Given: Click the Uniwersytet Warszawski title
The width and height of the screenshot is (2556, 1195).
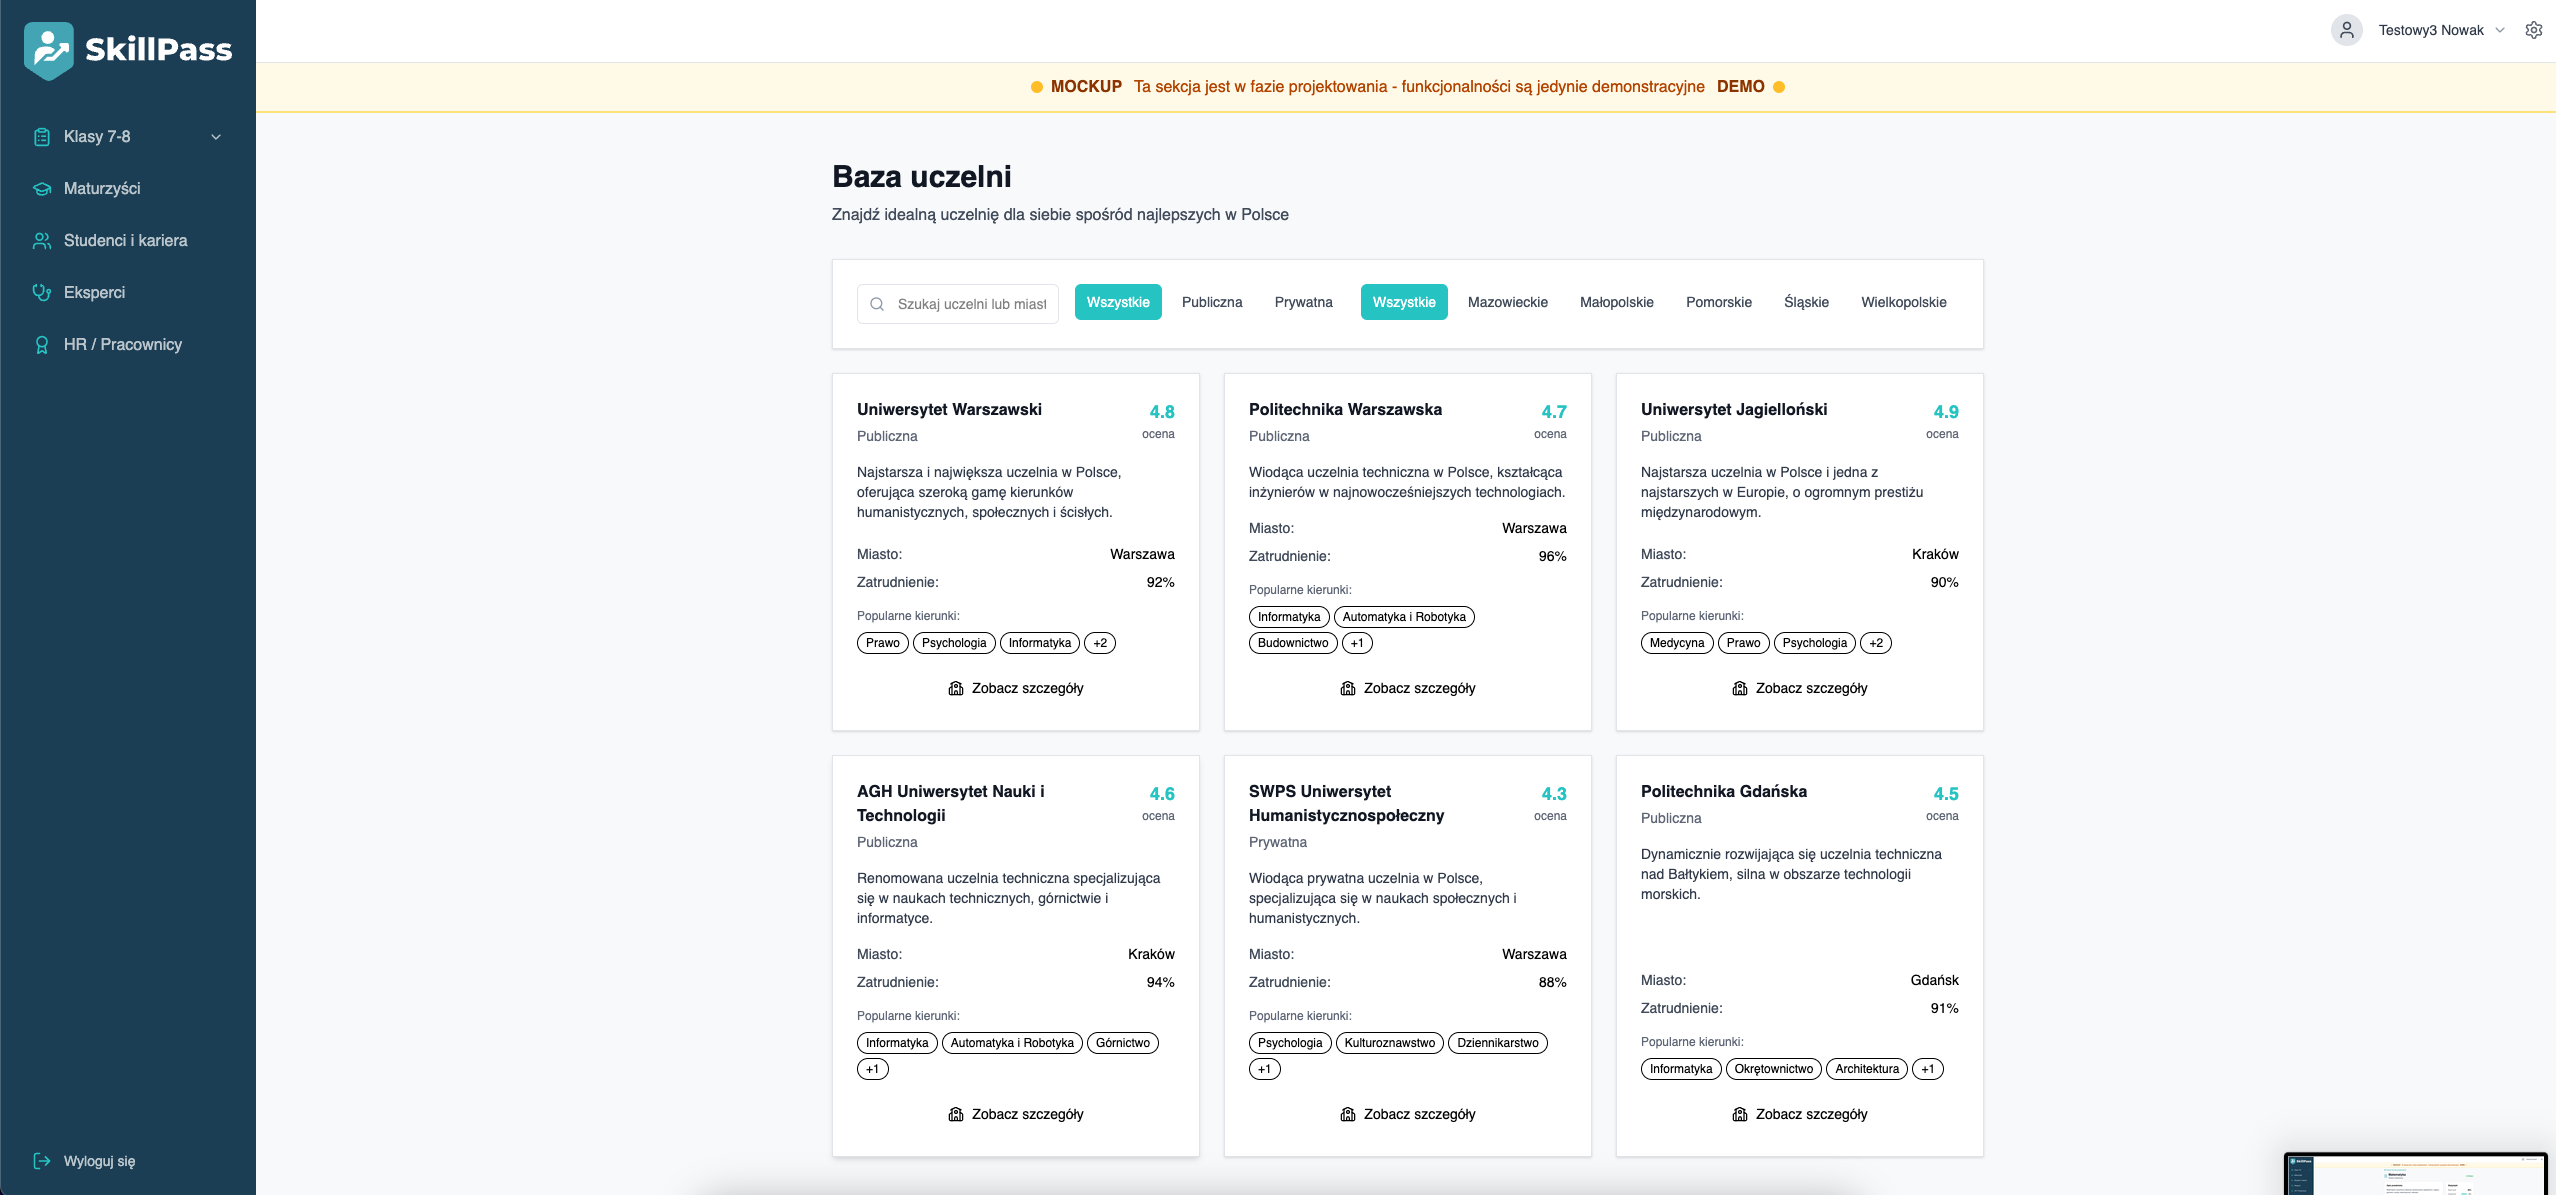Looking at the screenshot, I should point(949,410).
